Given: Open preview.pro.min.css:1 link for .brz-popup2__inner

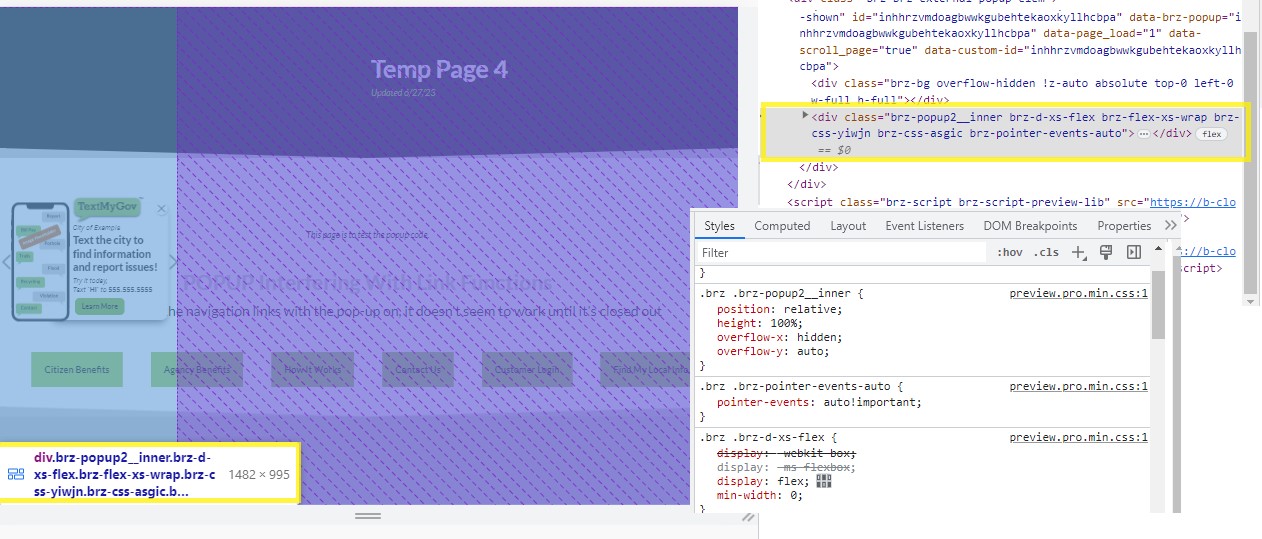Looking at the screenshot, I should pyautogui.click(x=1079, y=294).
